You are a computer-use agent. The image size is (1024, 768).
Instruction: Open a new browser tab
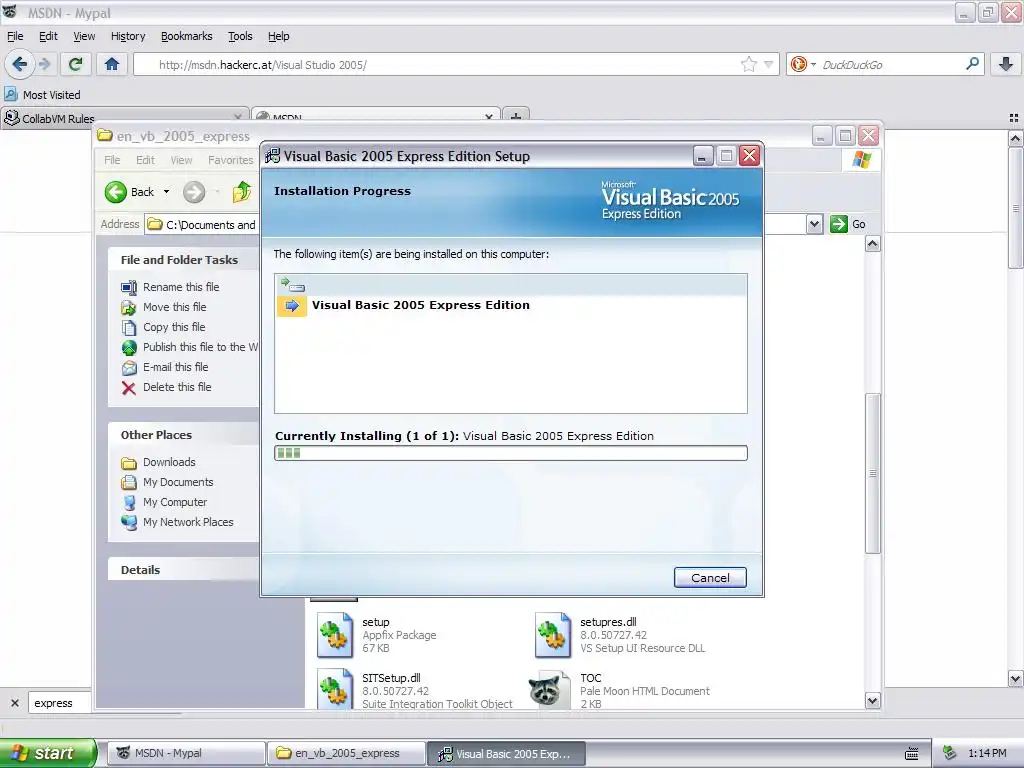pos(516,118)
